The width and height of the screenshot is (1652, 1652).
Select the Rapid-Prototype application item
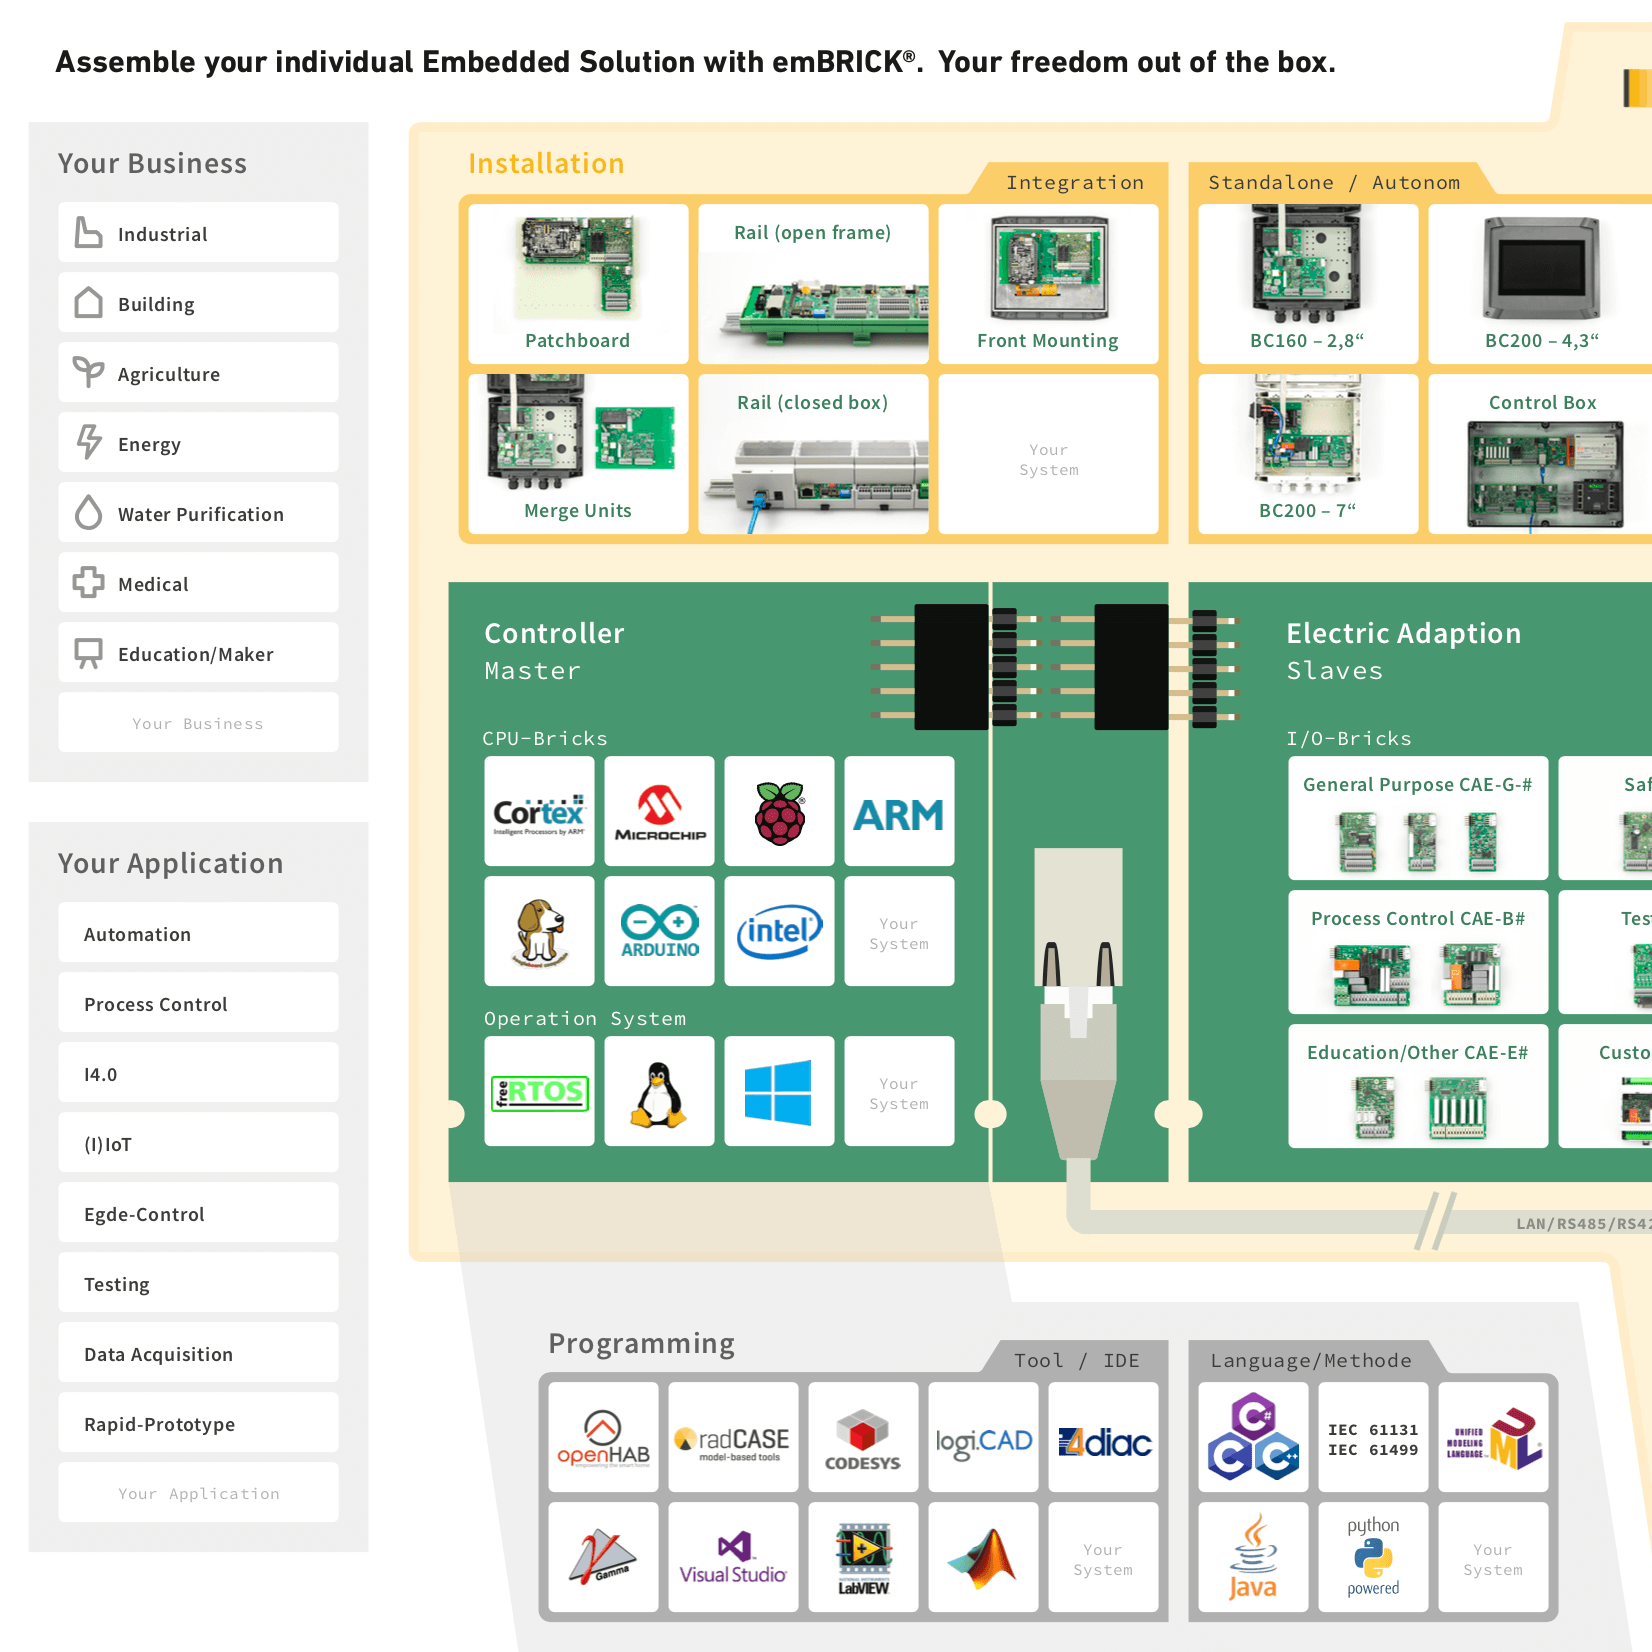[x=198, y=1423]
